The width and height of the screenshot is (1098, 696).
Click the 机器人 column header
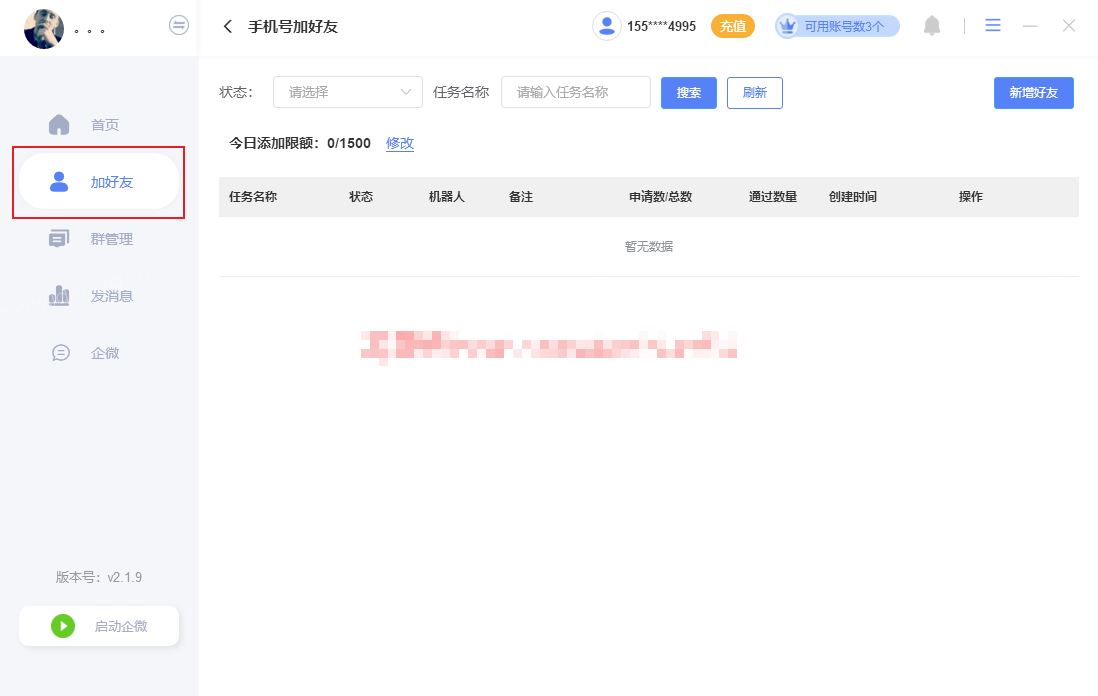pos(447,197)
